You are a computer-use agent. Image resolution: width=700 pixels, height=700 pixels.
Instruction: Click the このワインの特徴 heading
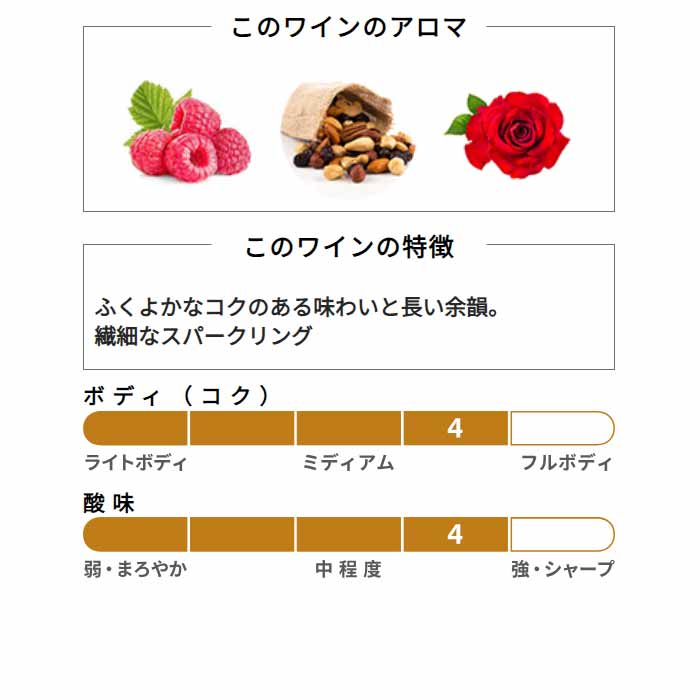click(349, 246)
